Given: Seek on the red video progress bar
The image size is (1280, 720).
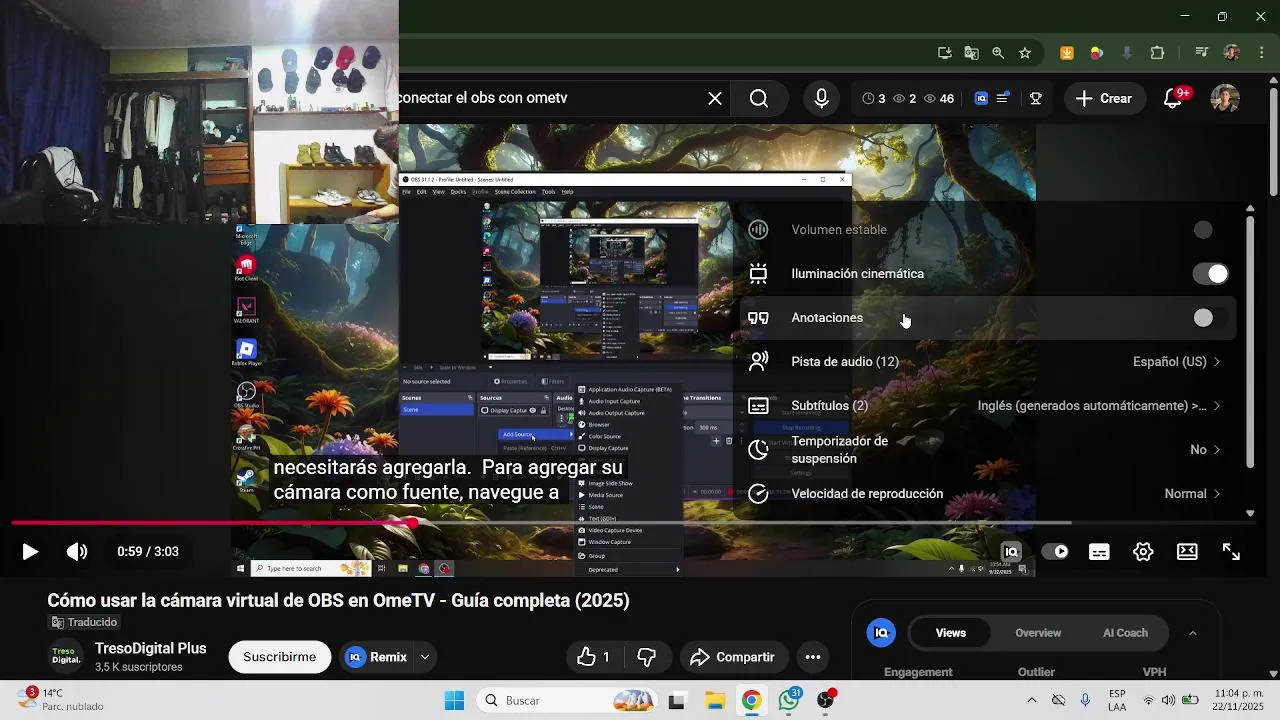Looking at the screenshot, I should pyautogui.click(x=212, y=522).
